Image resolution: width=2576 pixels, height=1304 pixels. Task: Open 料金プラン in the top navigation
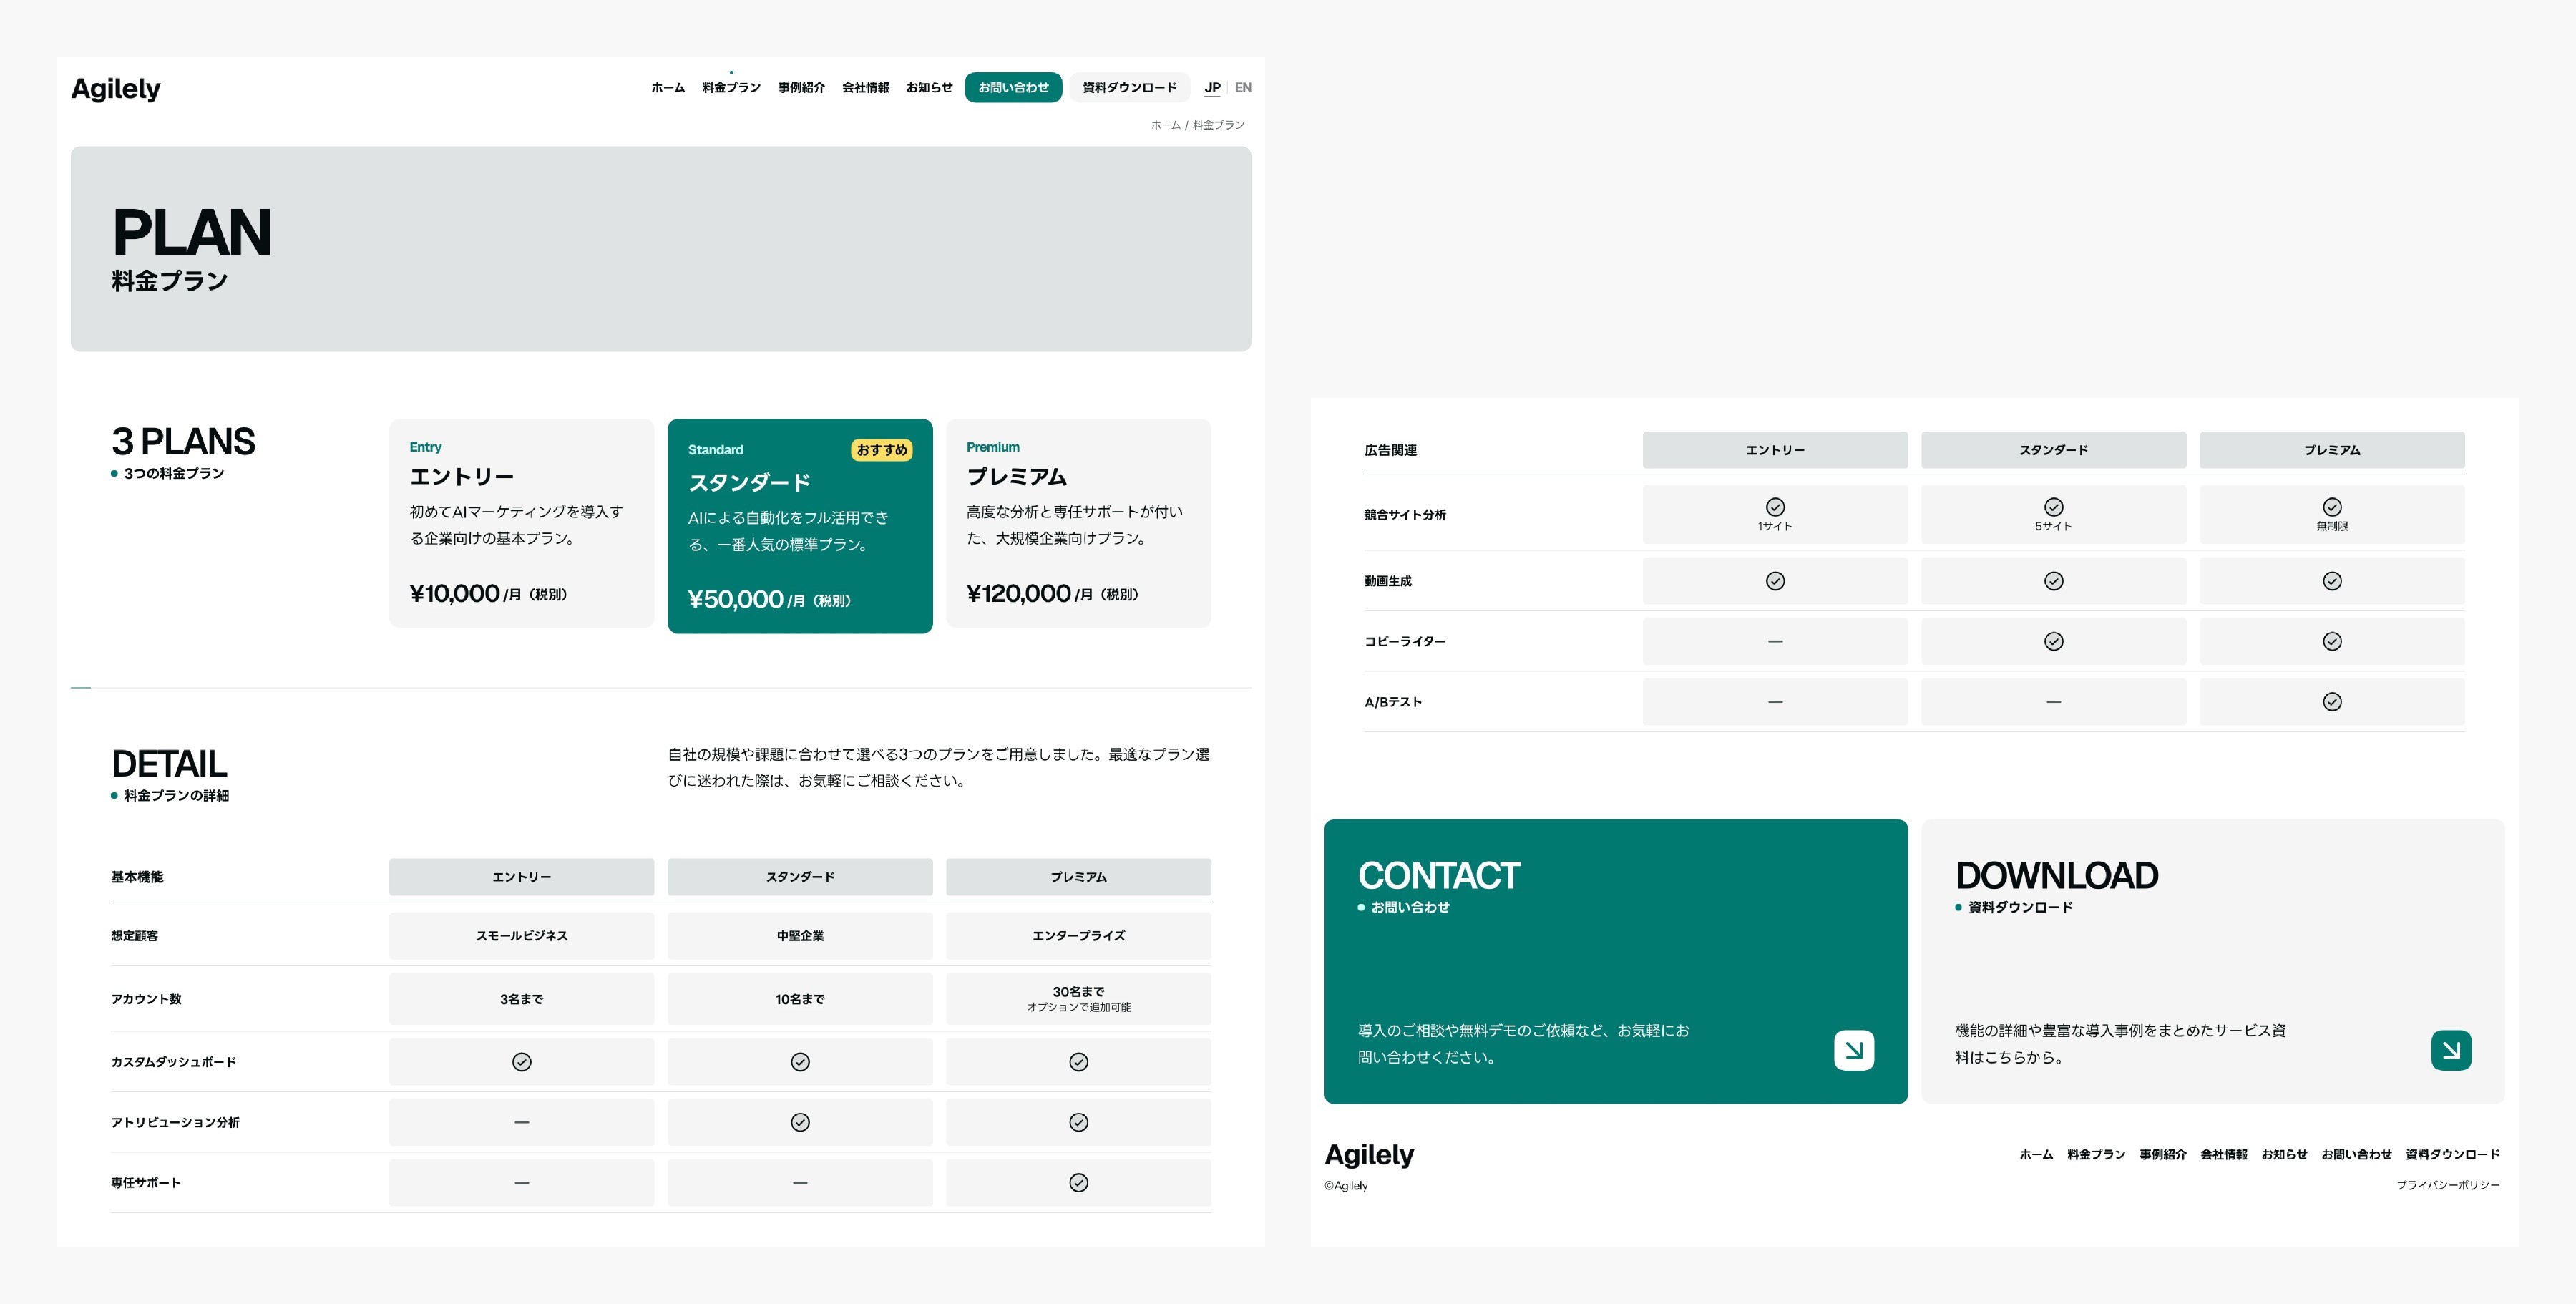coord(731,88)
